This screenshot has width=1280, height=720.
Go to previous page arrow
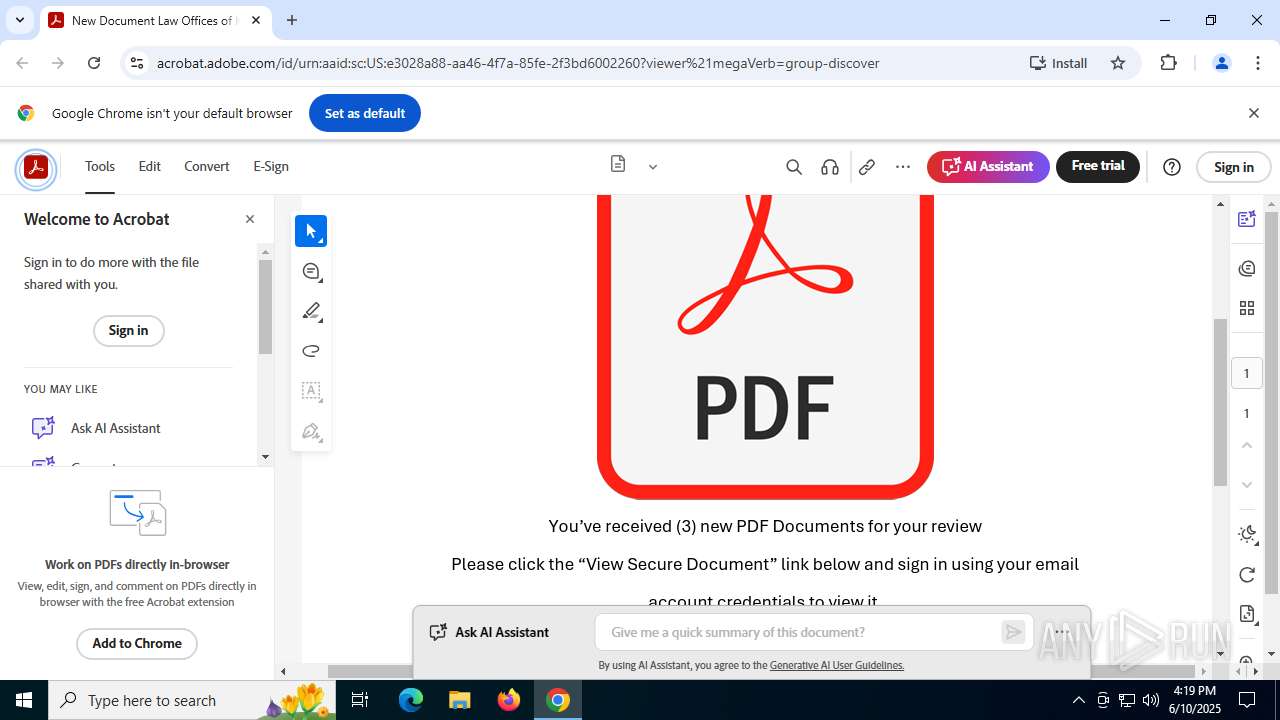pyautogui.click(x=1246, y=445)
